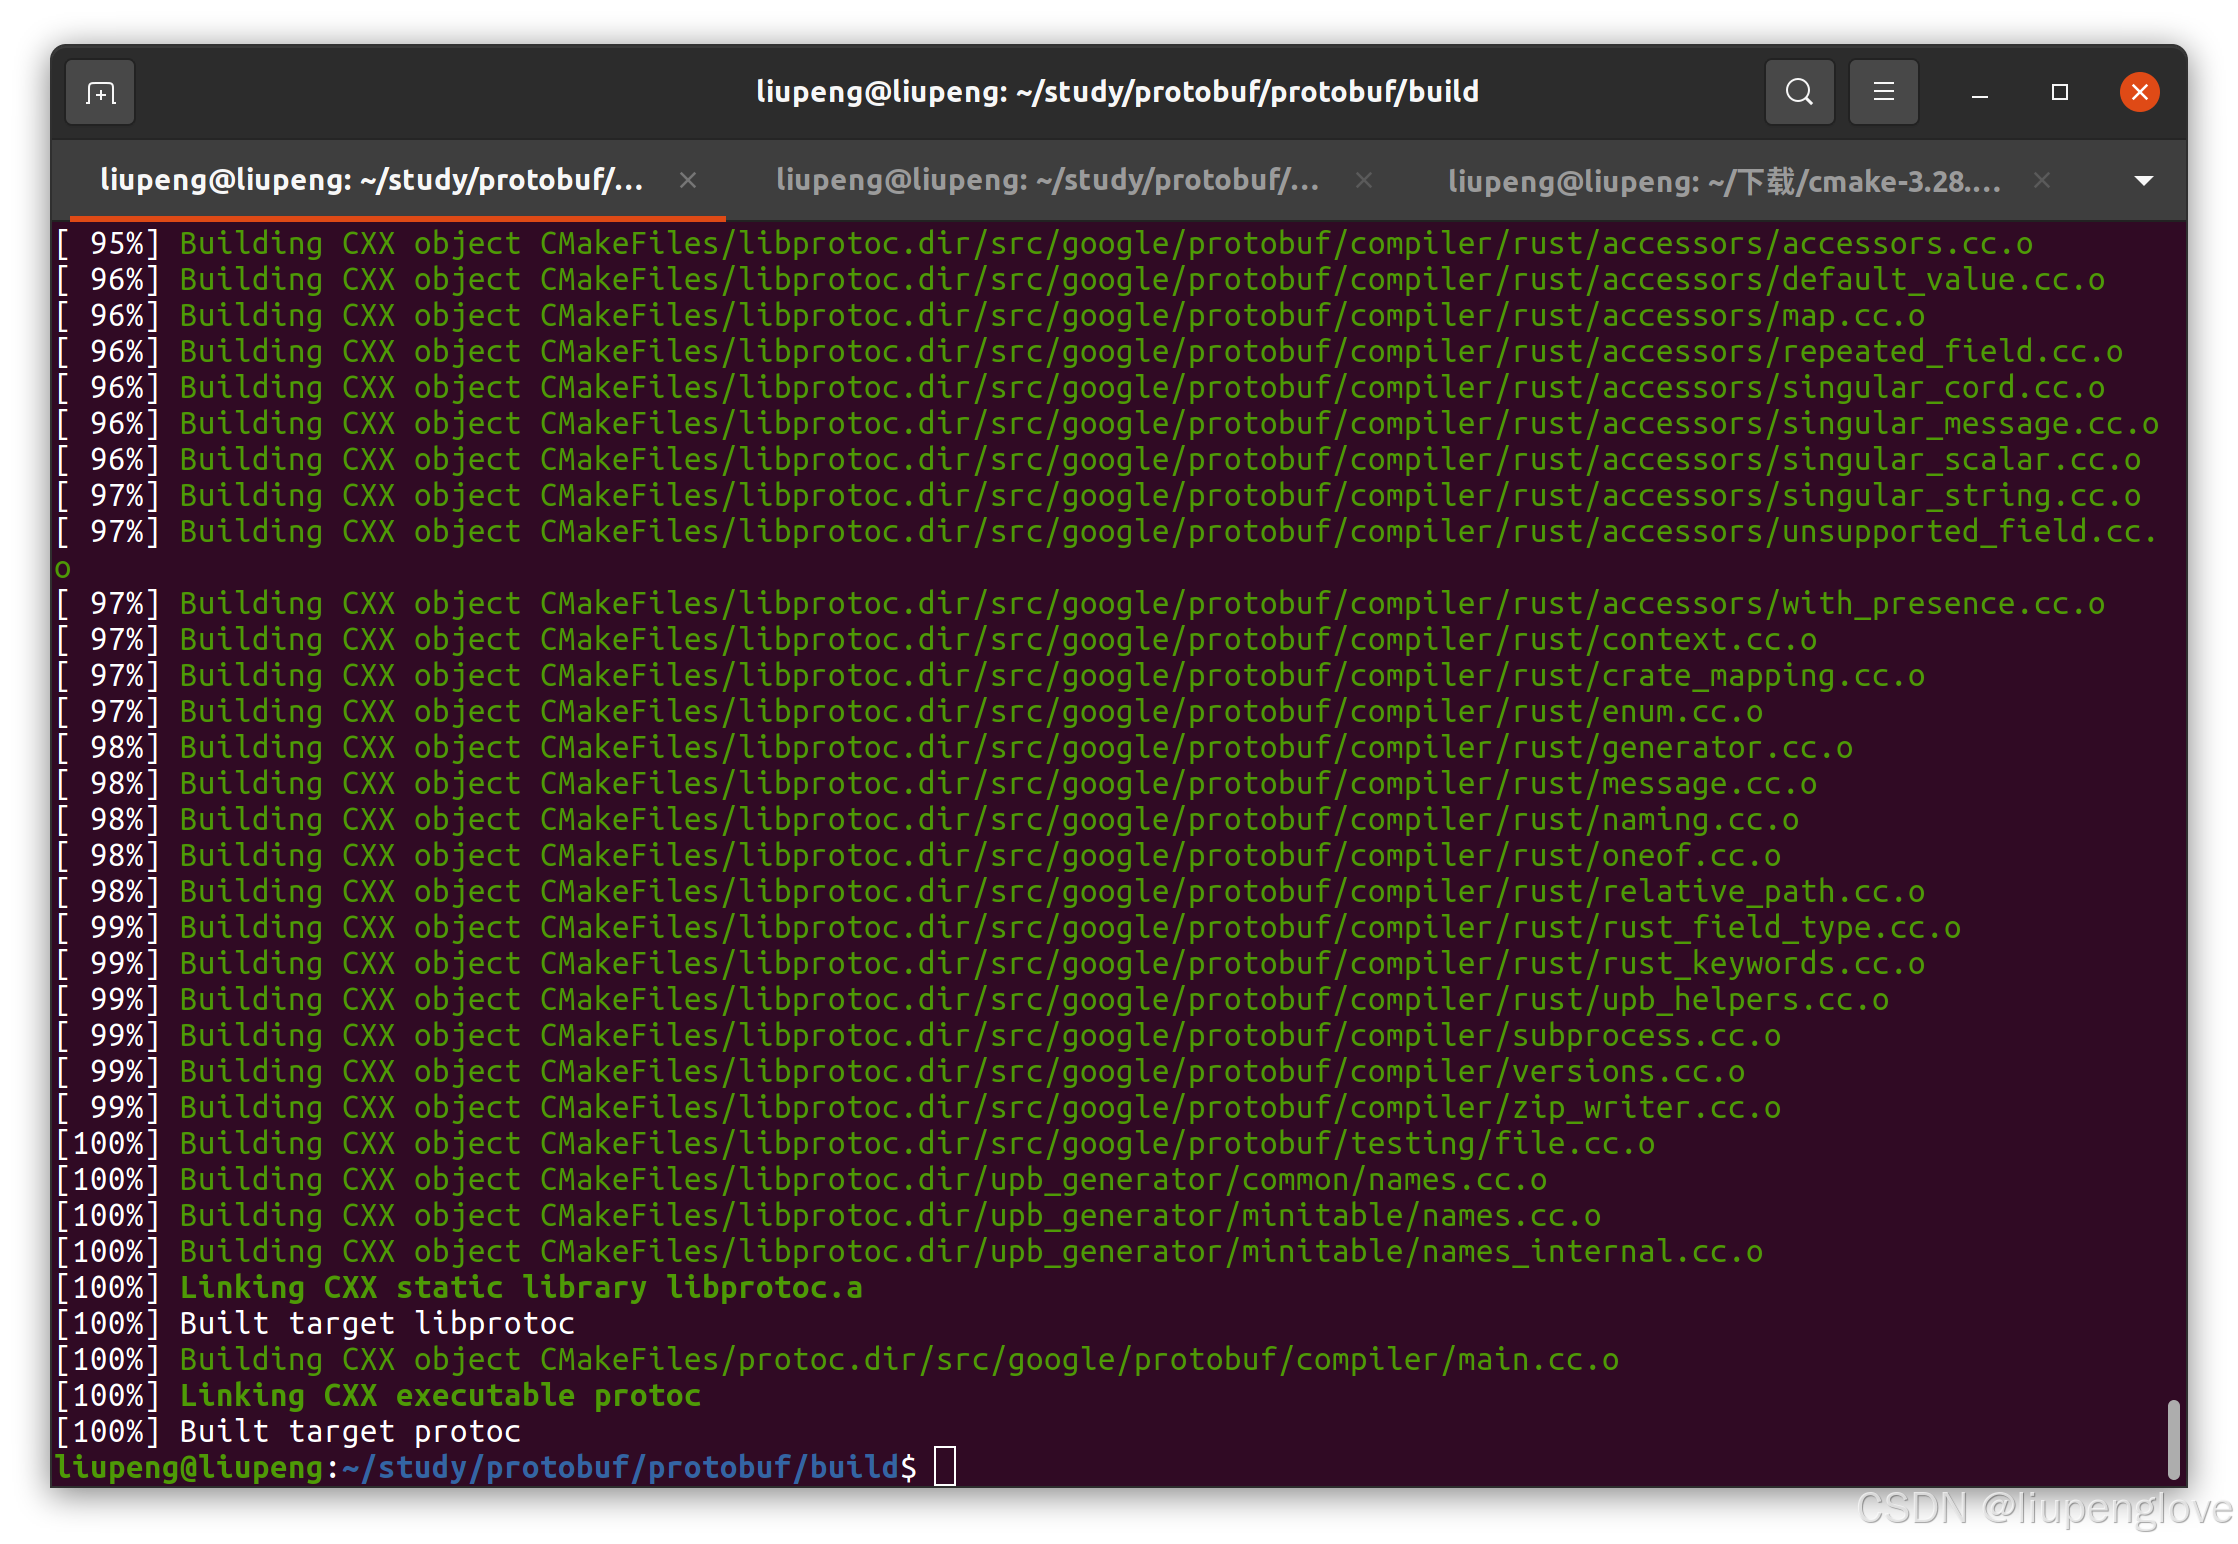Click the singular_message.cc.o build line
The height and width of the screenshot is (1544, 2238).
(x=1107, y=423)
